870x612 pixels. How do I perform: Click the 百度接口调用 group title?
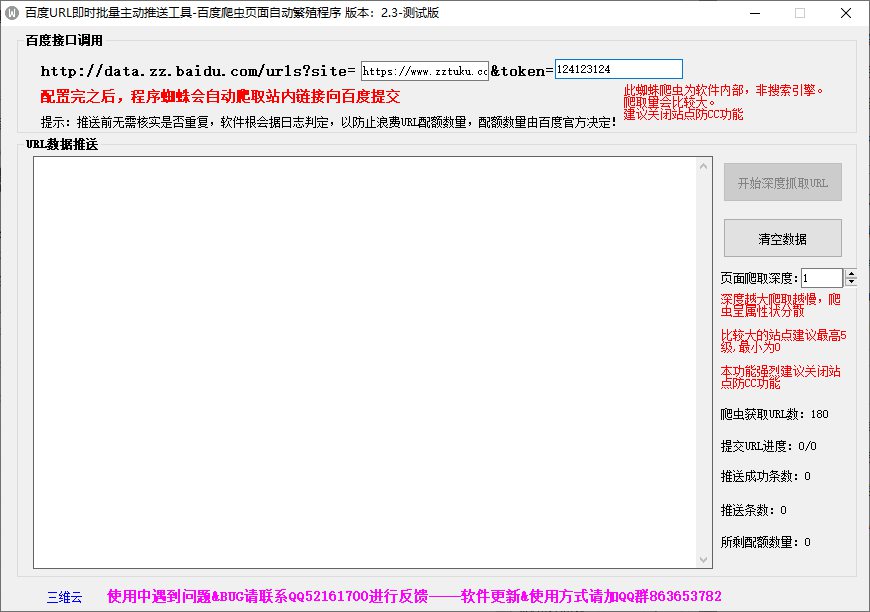(x=64, y=40)
